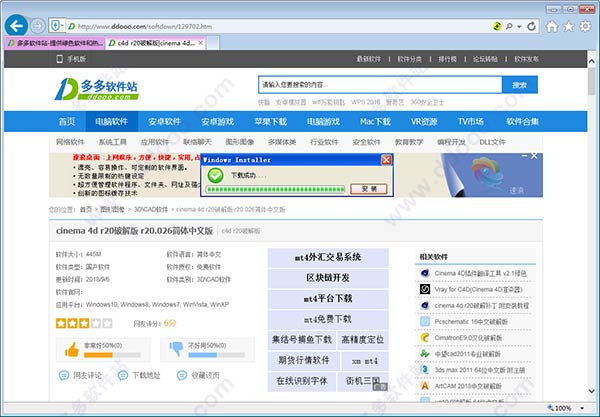Go to 安卓游戏 in the blue navbar
The image size is (600, 417).
click(217, 122)
